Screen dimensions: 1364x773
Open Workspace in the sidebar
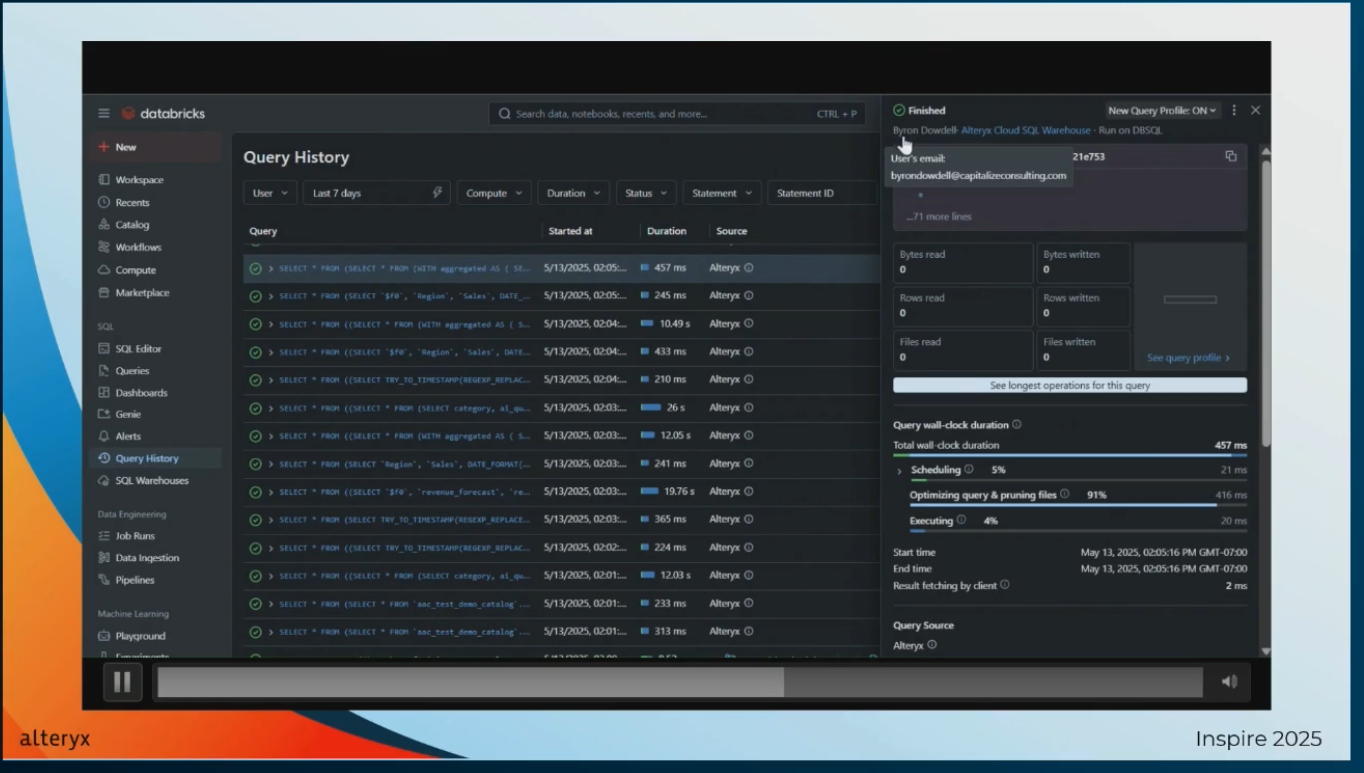[139, 180]
